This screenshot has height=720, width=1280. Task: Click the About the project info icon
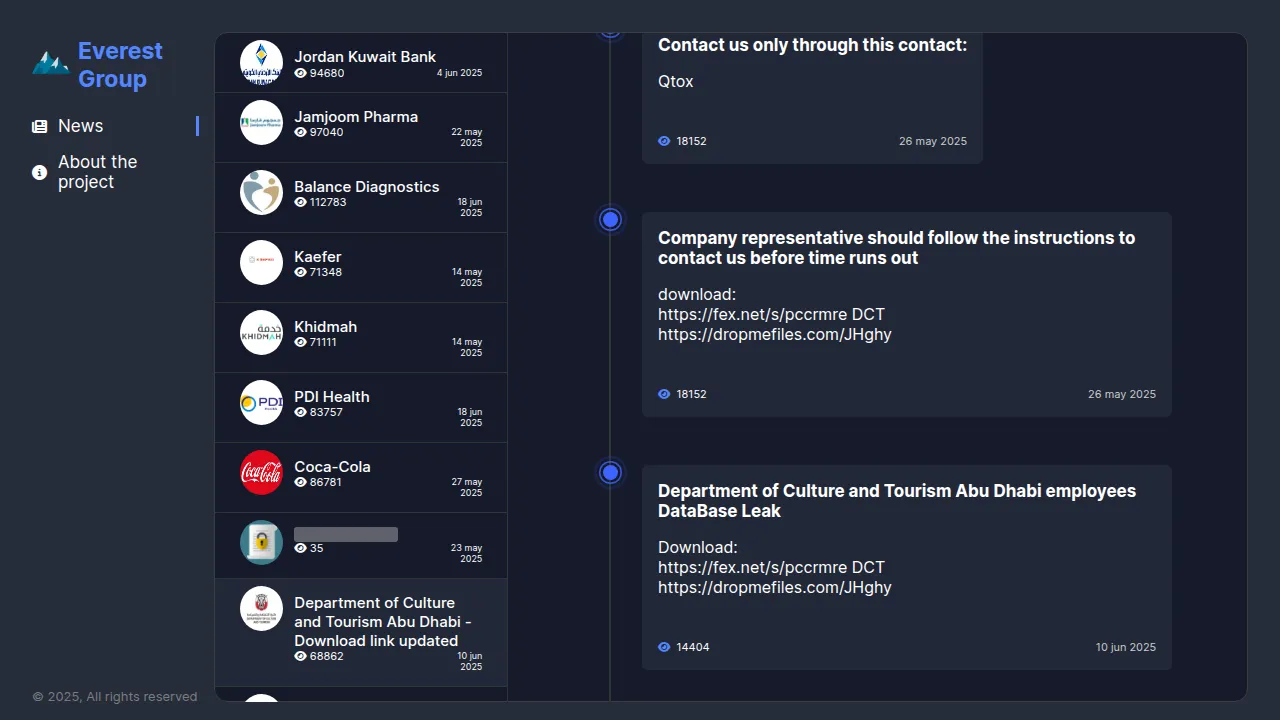tap(40, 172)
